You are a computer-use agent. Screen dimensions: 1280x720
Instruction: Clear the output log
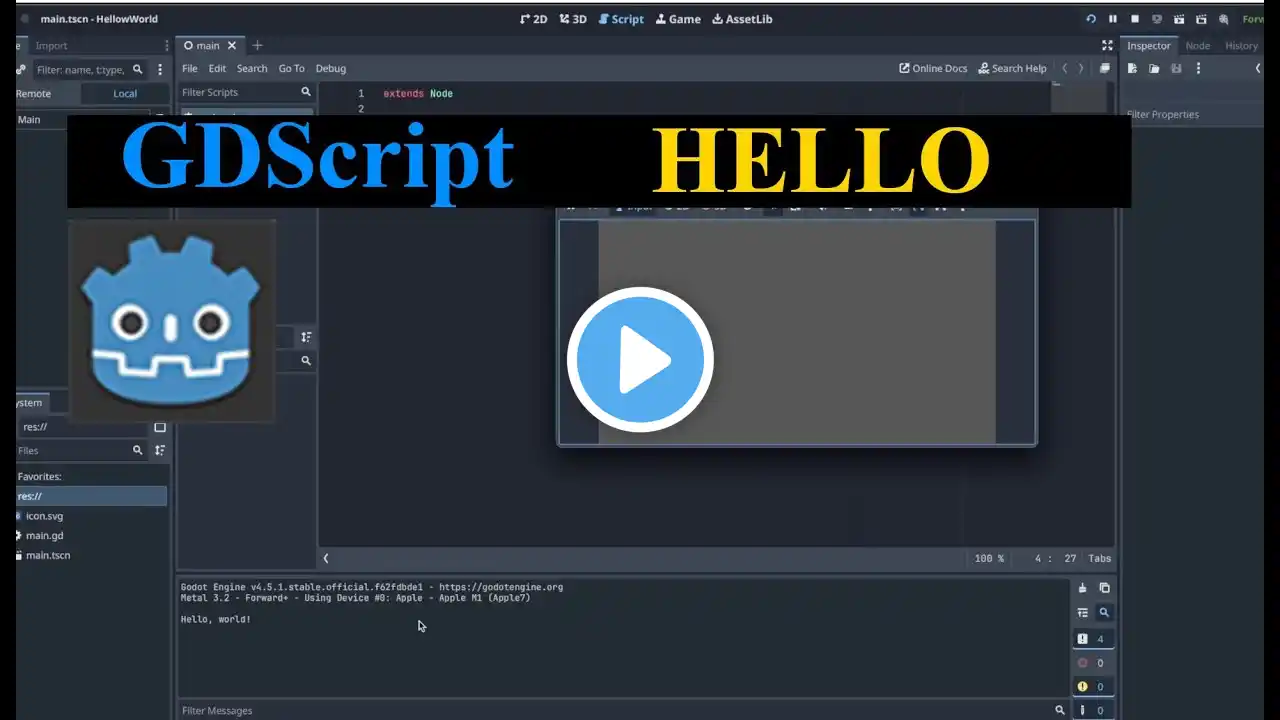coord(1082,588)
